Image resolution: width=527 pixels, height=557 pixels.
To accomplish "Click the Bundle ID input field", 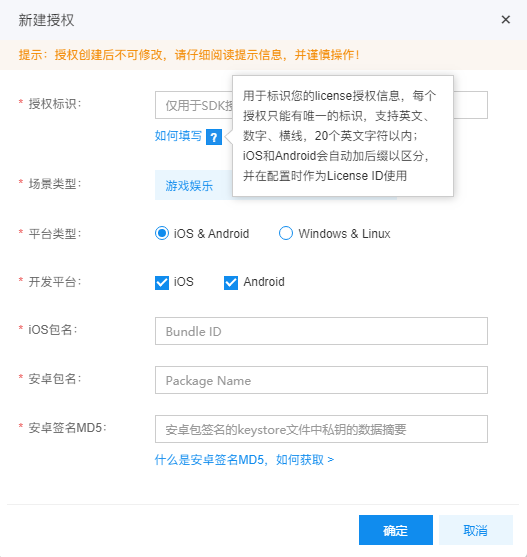I will point(321,331).
